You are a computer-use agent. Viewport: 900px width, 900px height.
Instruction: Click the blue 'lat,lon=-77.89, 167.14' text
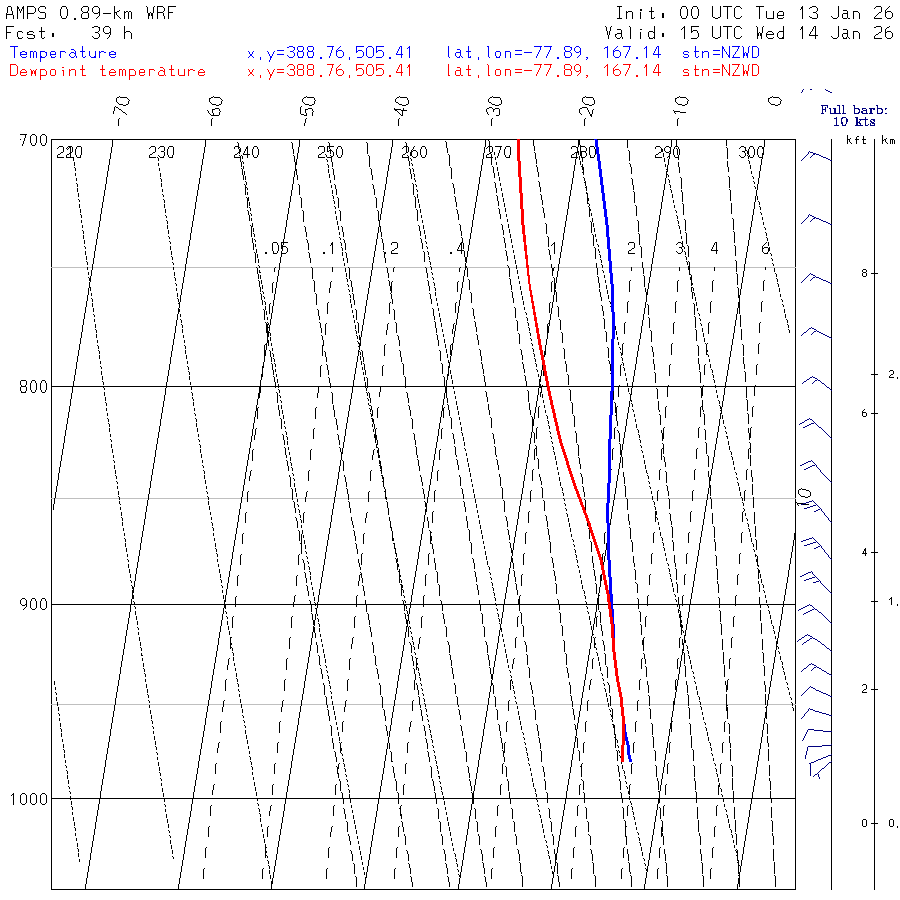(x=553, y=53)
